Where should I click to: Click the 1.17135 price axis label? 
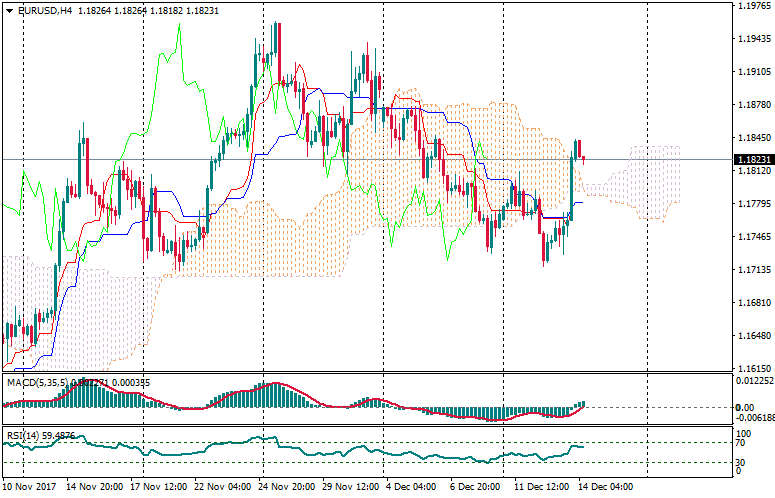click(x=751, y=270)
